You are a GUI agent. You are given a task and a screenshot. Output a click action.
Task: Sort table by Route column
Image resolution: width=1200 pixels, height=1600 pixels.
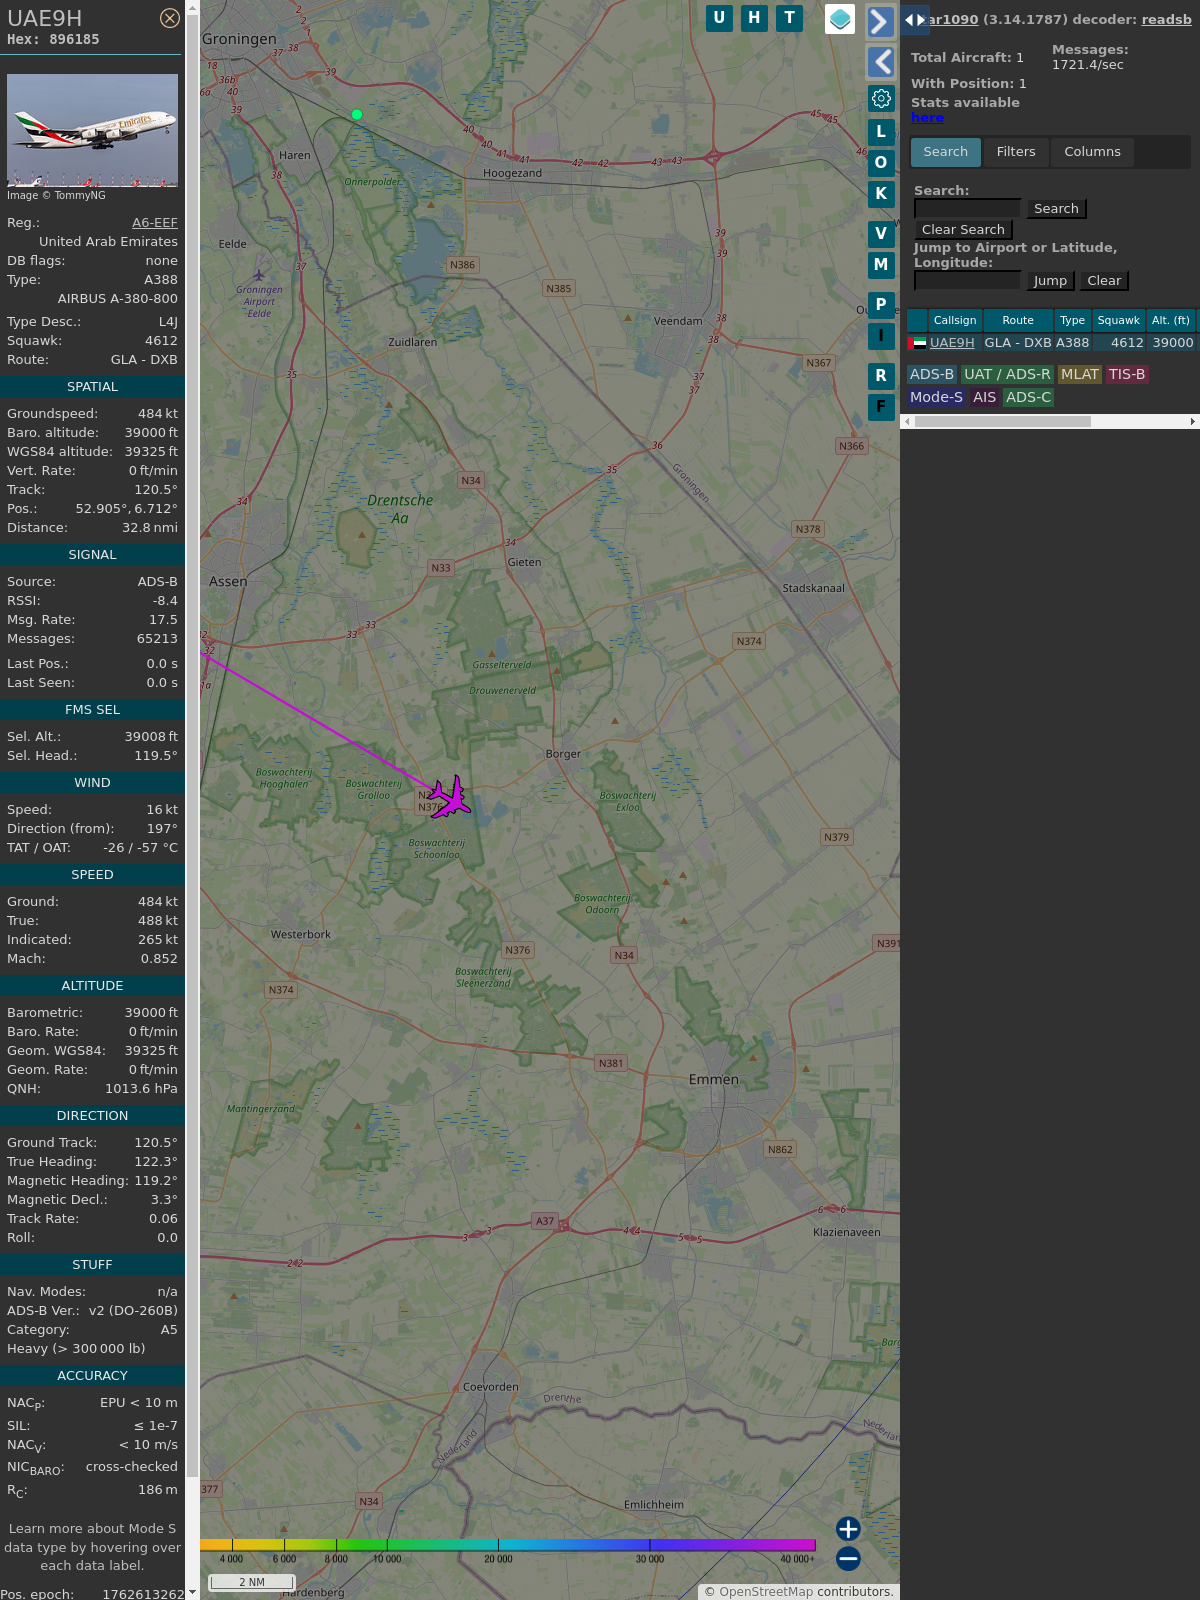pyautogui.click(x=1018, y=320)
